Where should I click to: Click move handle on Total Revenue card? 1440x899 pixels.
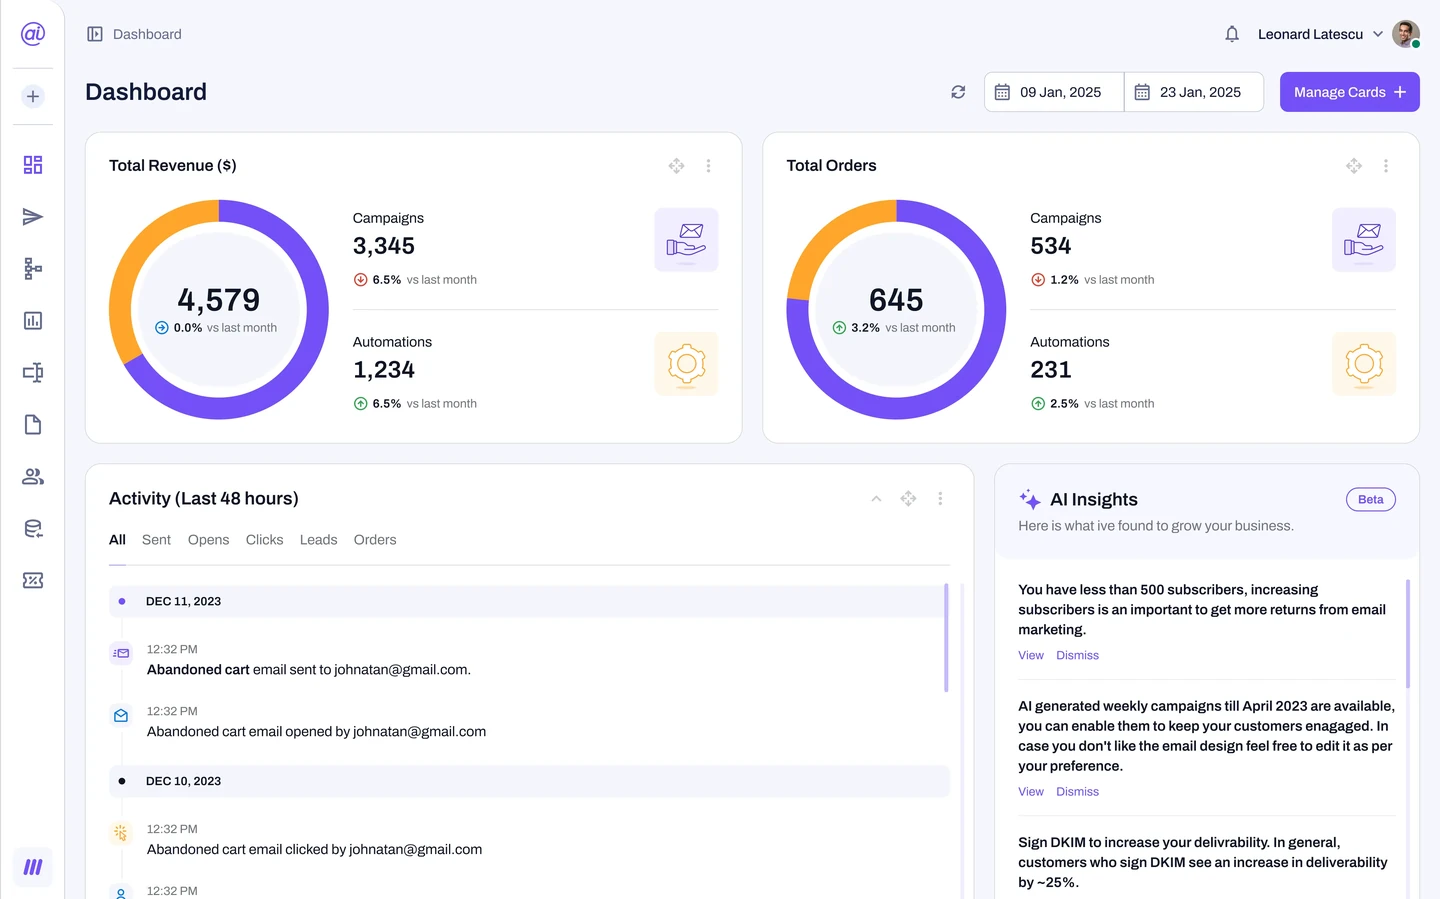[x=677, y=166]
